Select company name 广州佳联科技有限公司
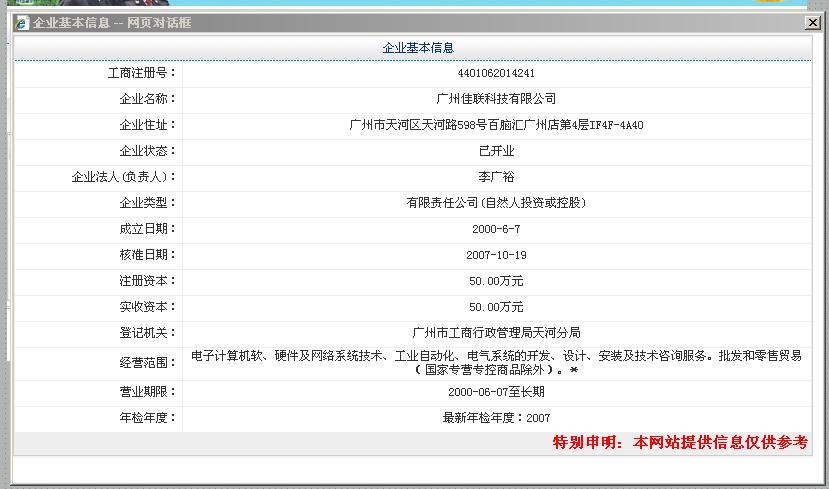 [x=496, y=99]
